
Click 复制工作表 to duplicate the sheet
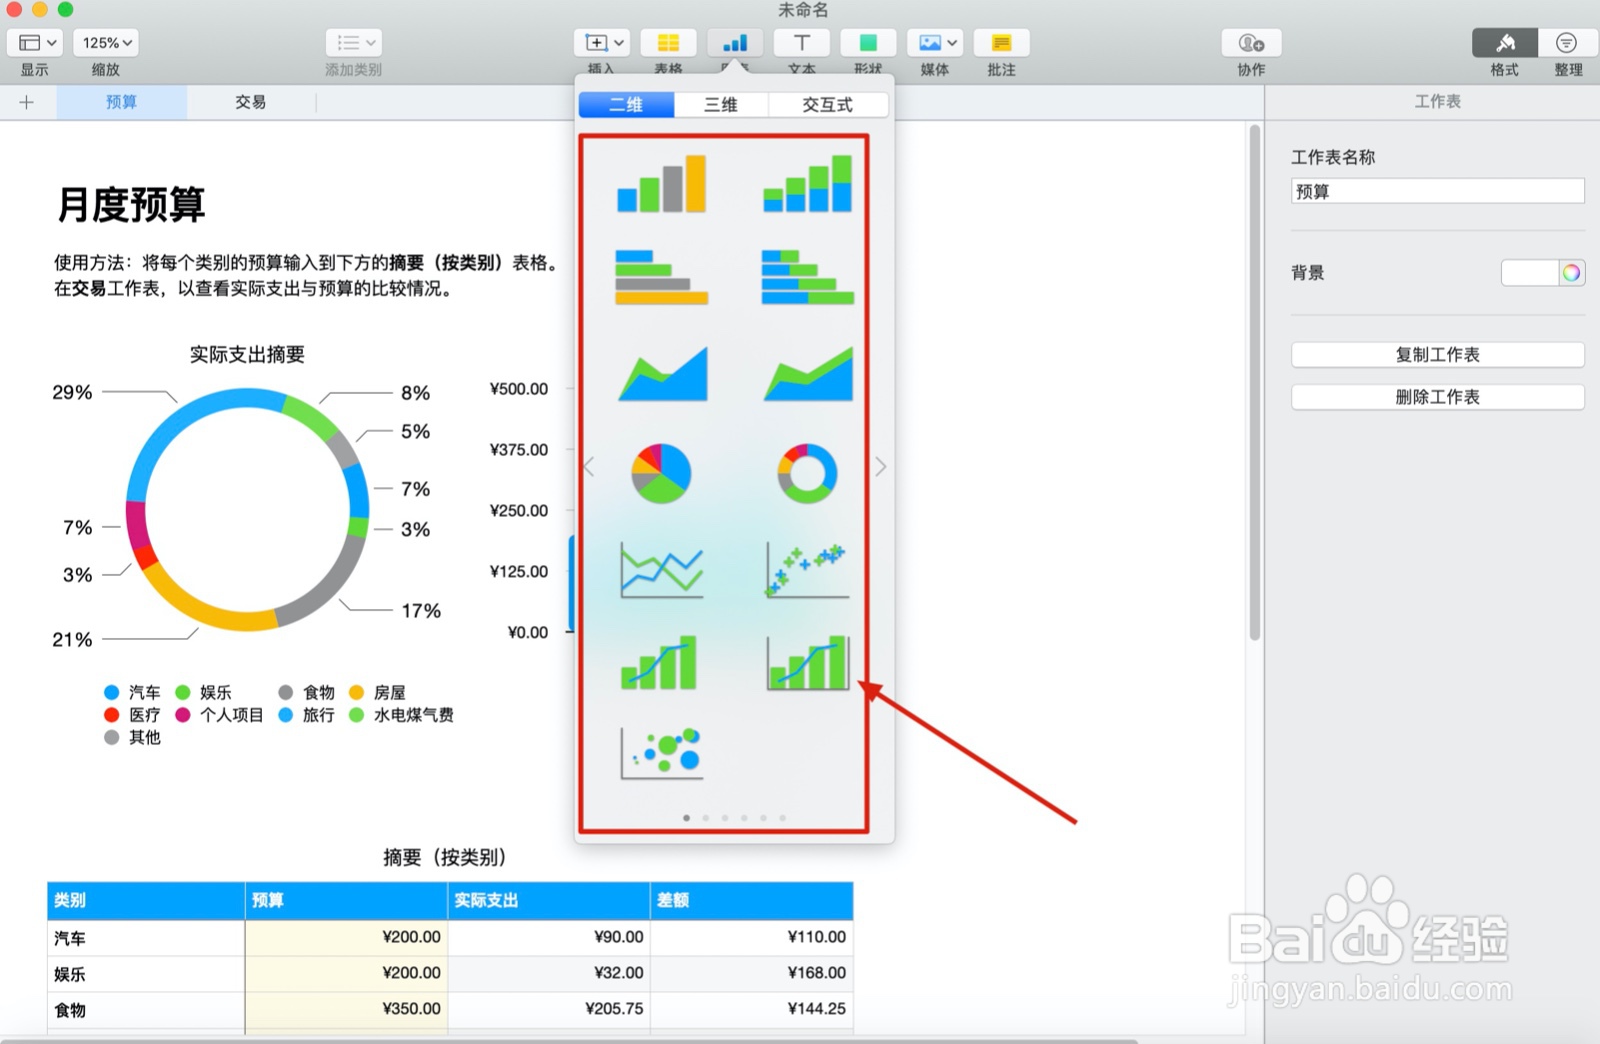click(1437, 354)
